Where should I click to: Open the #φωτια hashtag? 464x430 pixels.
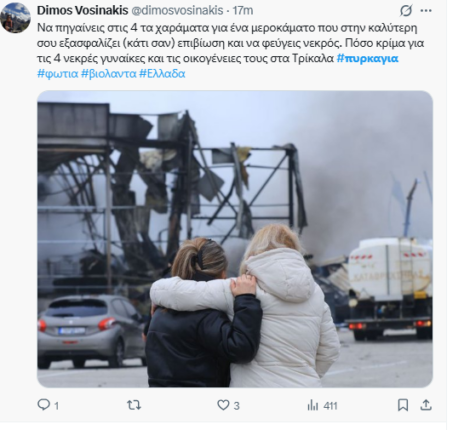pos(58,73)
